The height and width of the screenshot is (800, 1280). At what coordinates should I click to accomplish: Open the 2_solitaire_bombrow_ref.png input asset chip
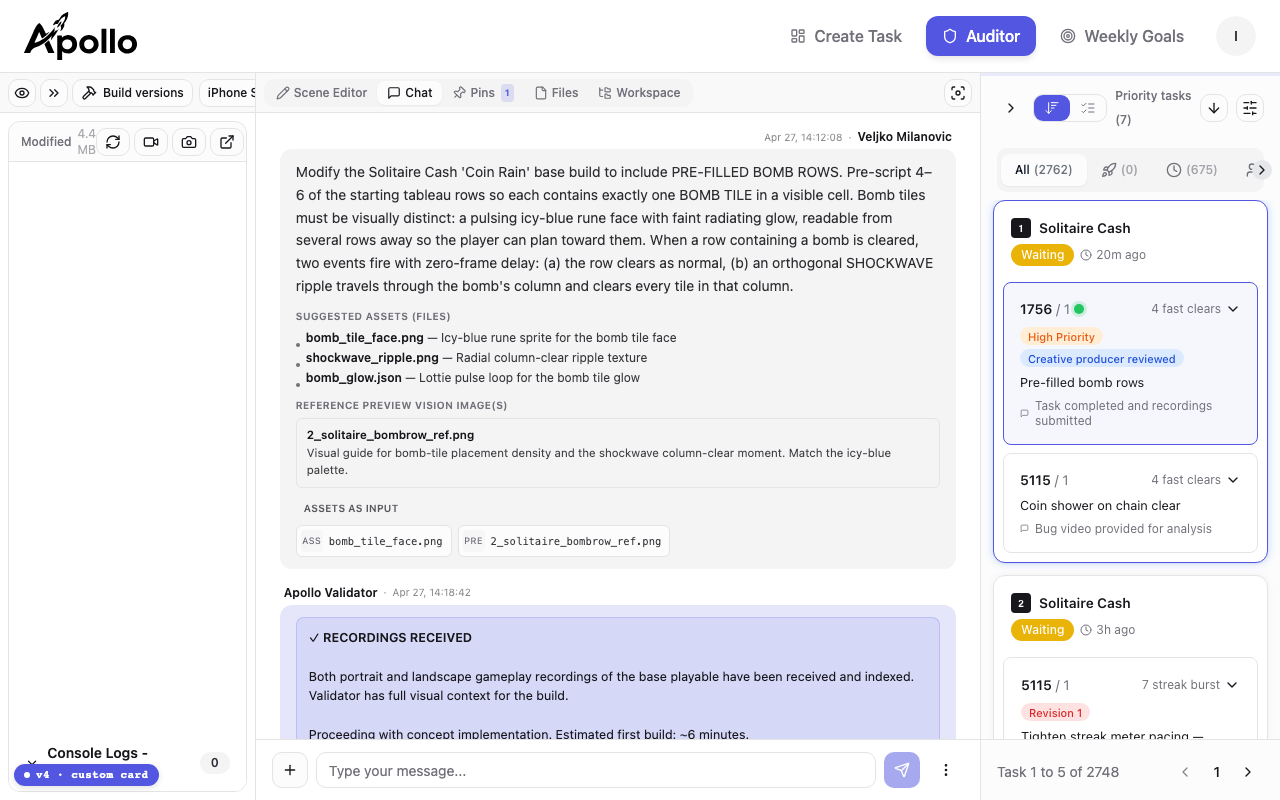click(564, 541)
